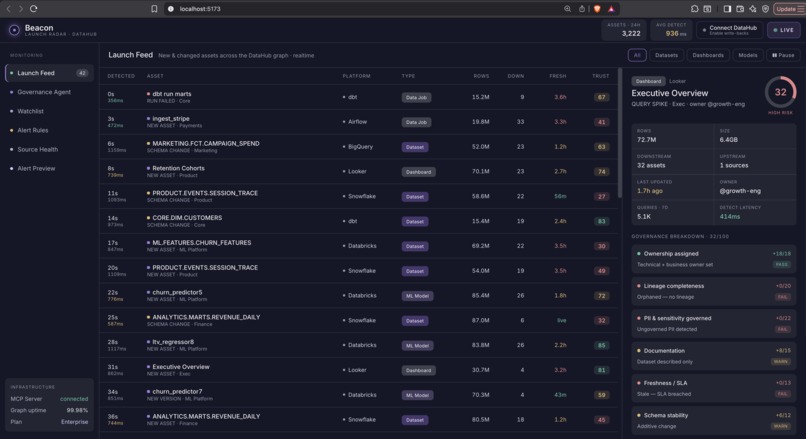Reload the localhost page
Viewport: 806px width, 439px height.
coord(33,9)
